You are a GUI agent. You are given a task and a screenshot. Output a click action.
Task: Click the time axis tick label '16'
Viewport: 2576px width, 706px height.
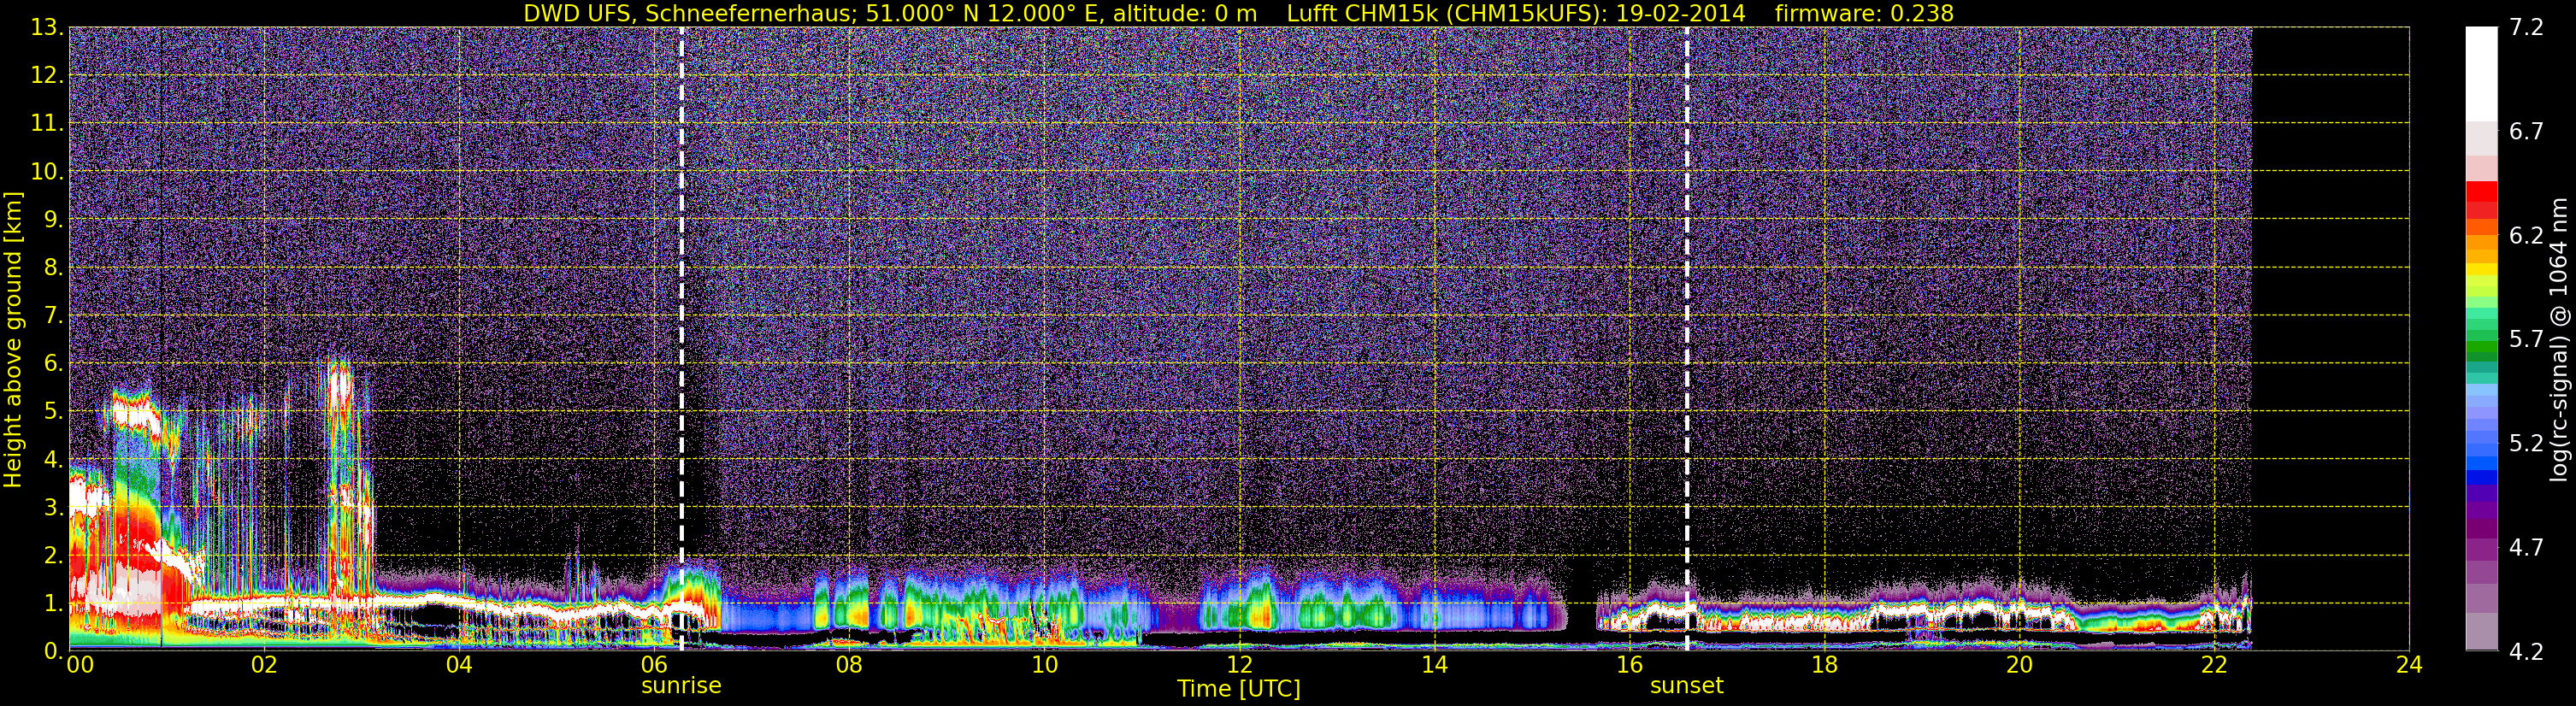pos(1629,665)
